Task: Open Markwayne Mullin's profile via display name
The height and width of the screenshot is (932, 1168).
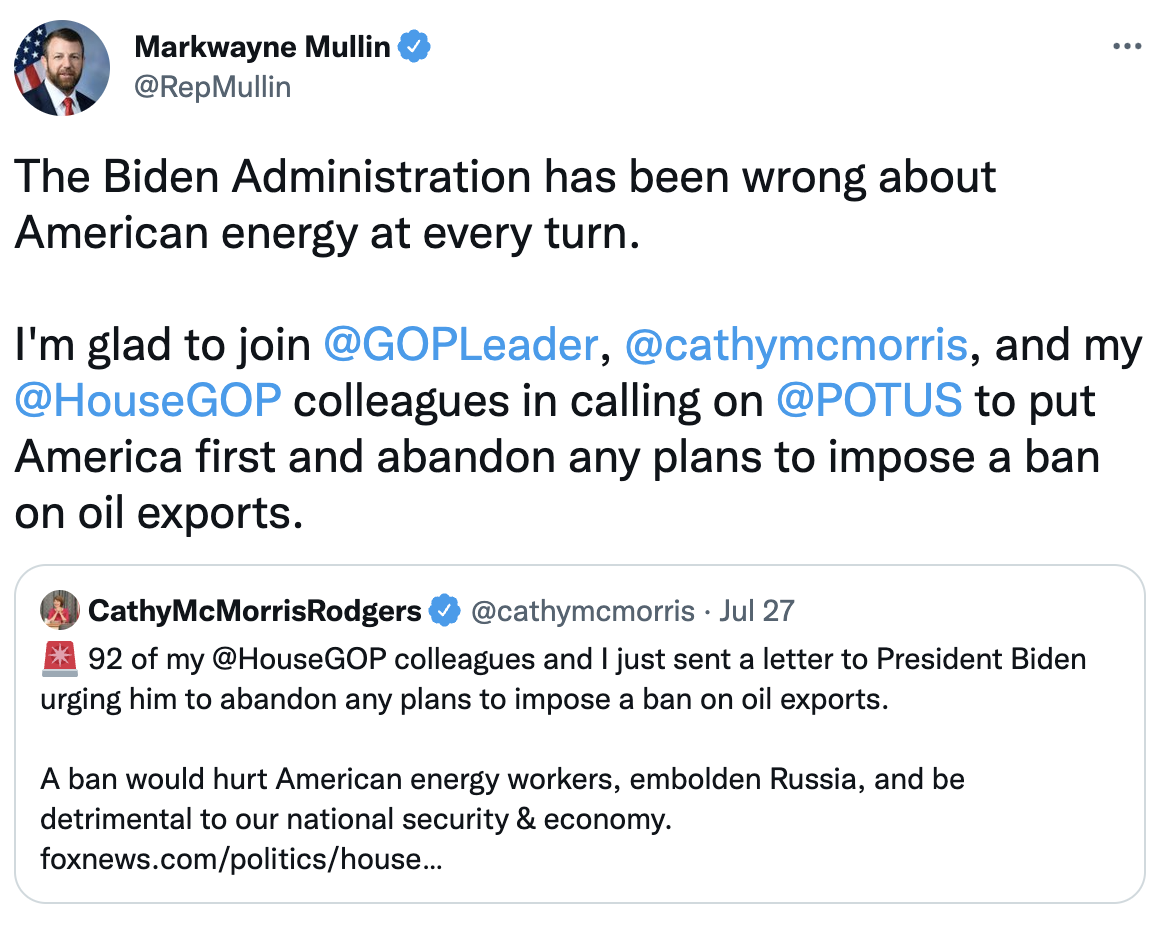Action: coord(262,46)
